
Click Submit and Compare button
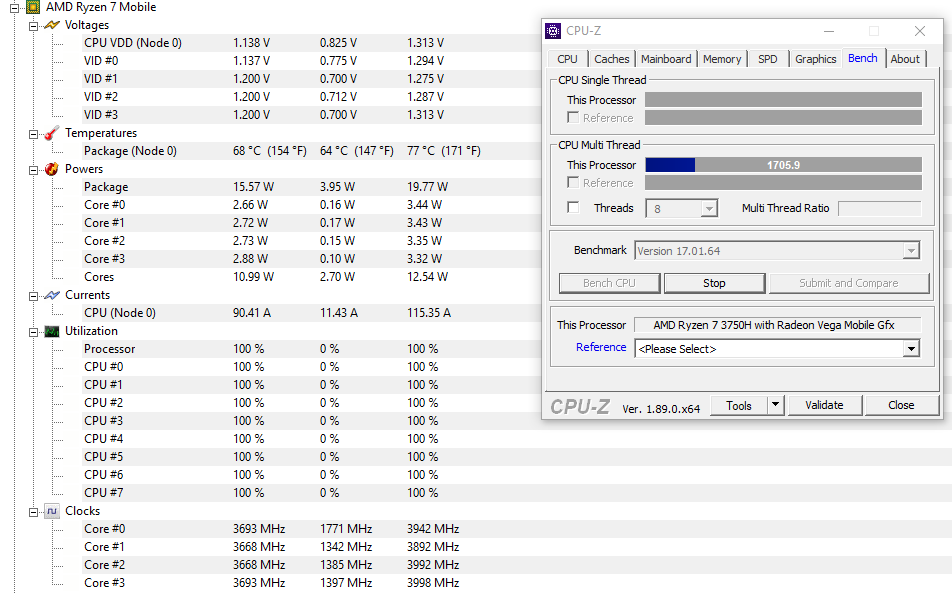(x=849, y=283)
